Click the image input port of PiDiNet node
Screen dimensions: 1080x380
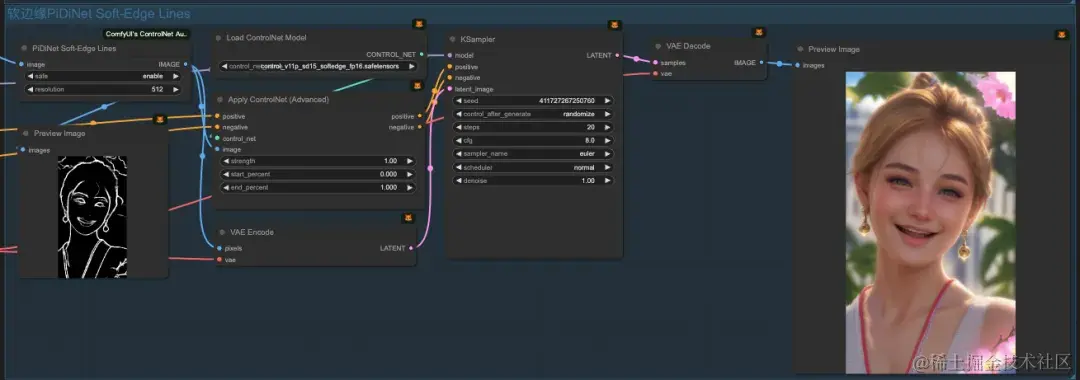(x=21, y=64)
